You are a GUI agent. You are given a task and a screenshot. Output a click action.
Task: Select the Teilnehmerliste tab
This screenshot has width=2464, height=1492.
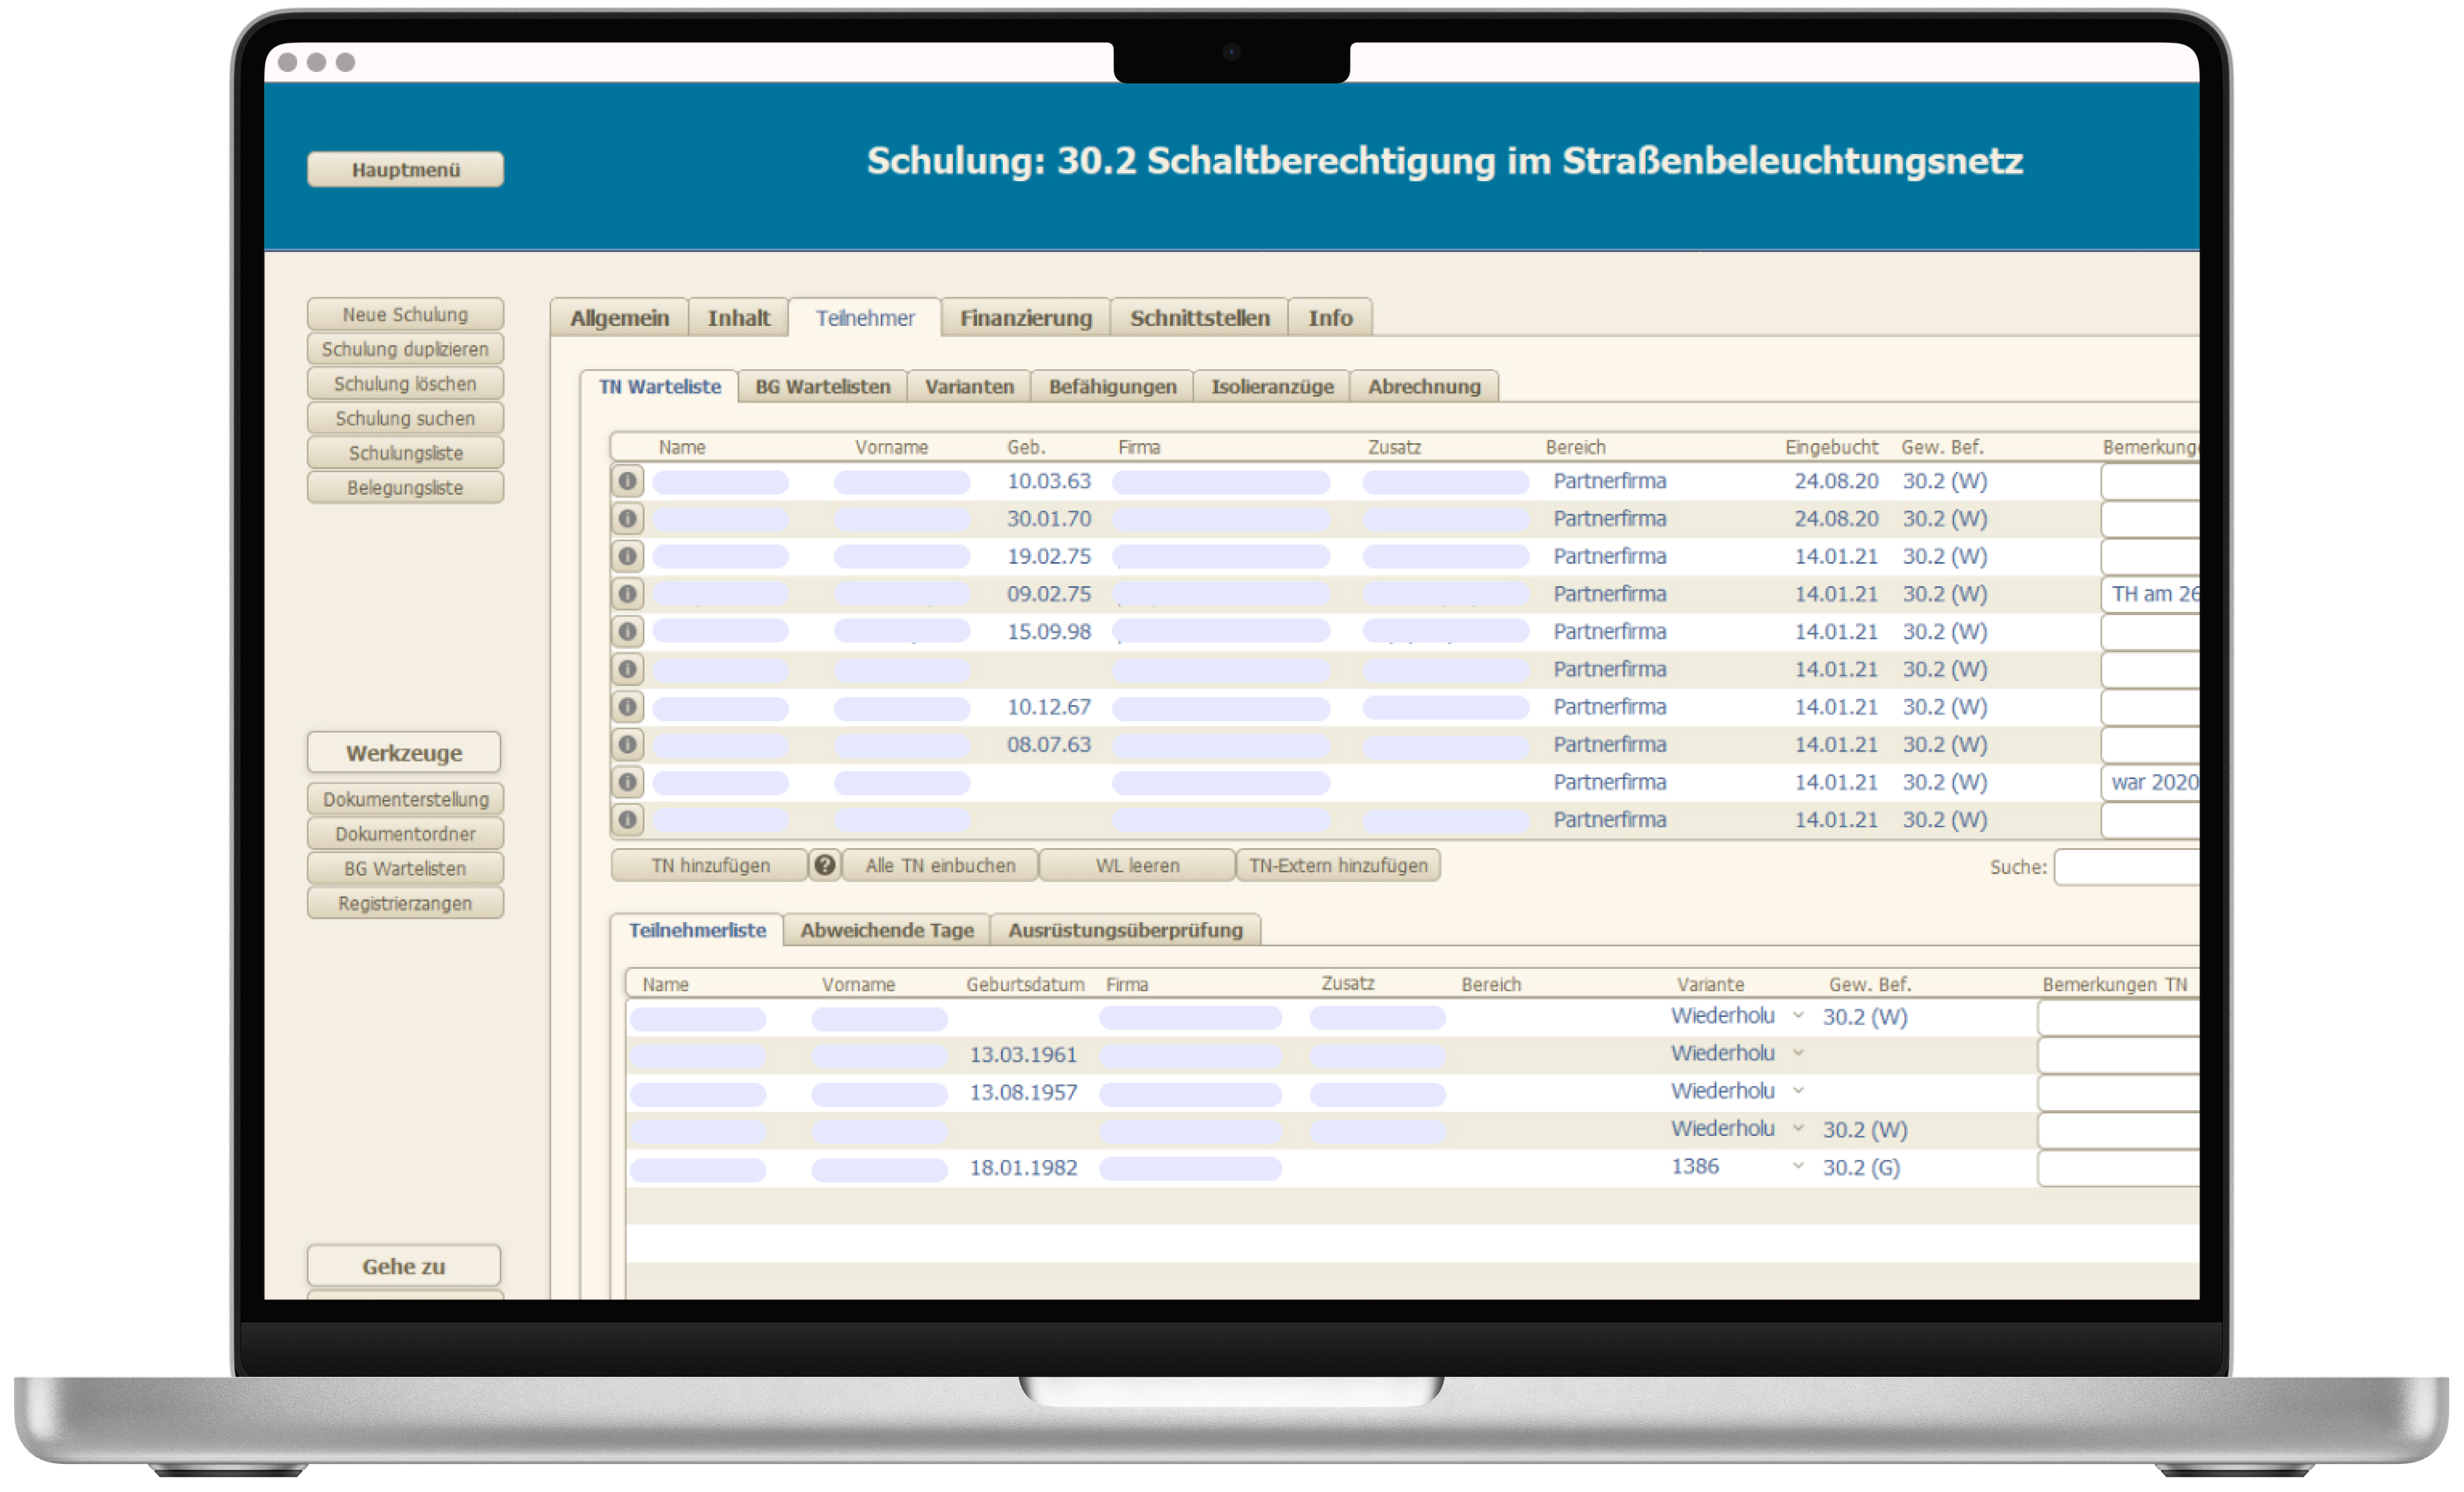pos(697,930)
